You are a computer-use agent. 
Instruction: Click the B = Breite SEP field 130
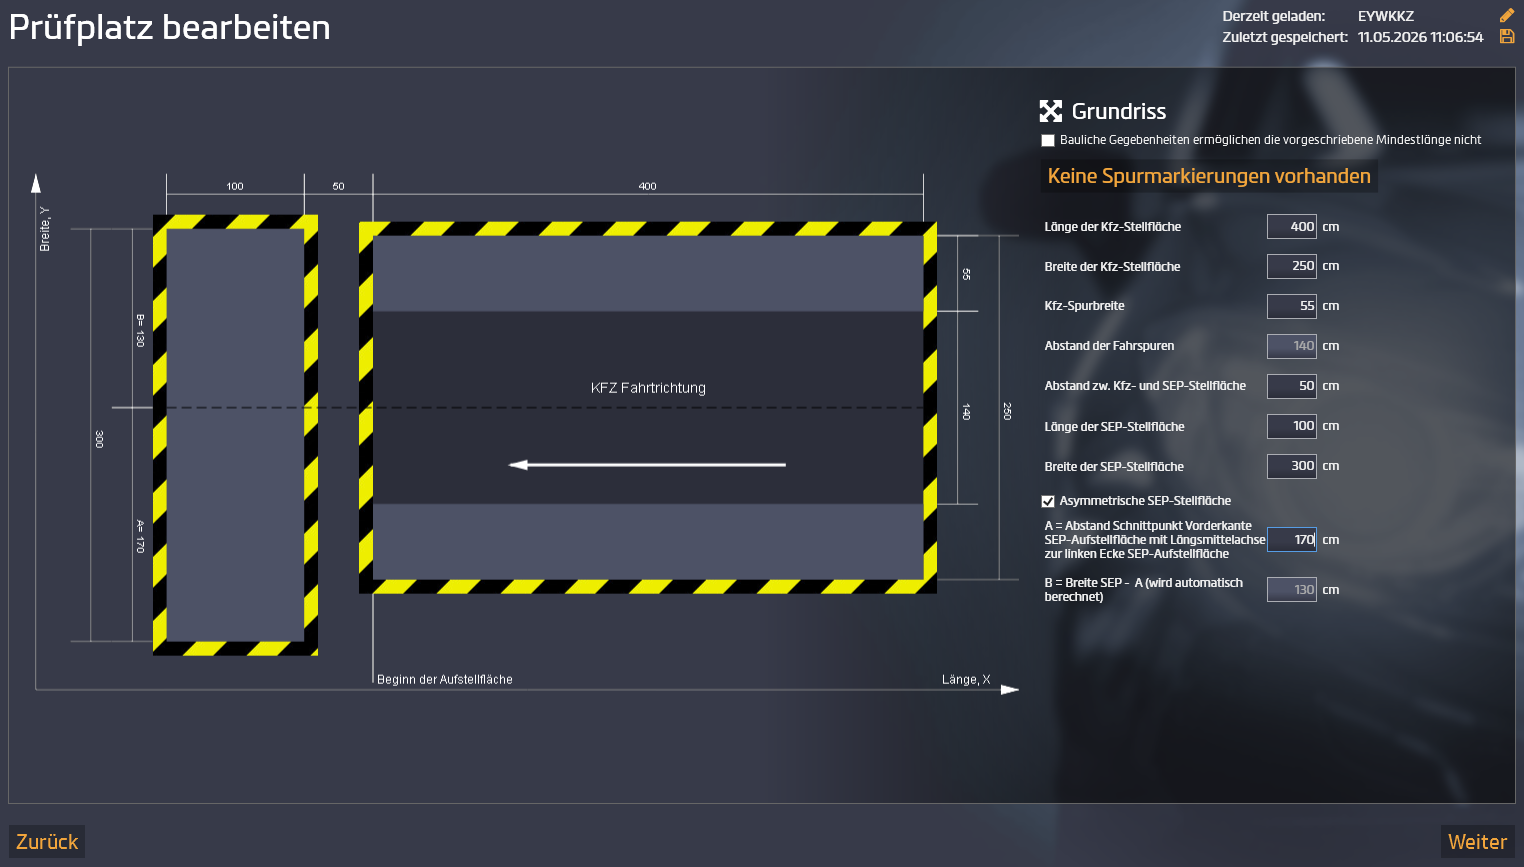point(1292,590)
